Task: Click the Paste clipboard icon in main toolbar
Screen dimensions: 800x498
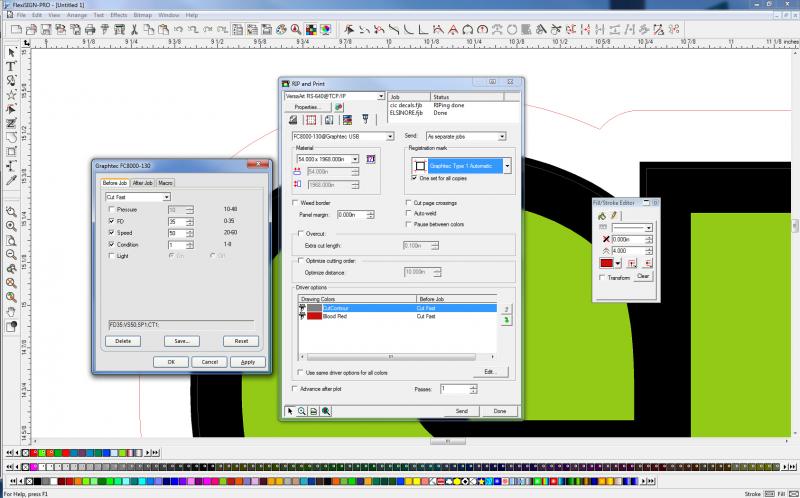Action: coord(163,30)
